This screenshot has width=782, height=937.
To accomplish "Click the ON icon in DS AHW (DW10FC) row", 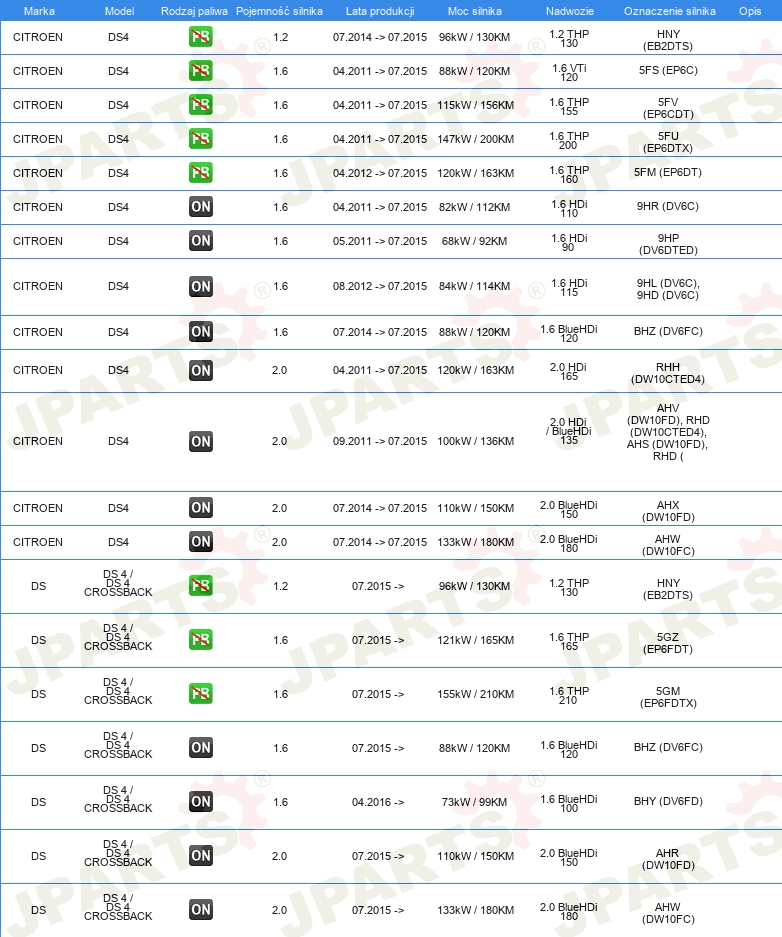I will (x=201, y=910).
